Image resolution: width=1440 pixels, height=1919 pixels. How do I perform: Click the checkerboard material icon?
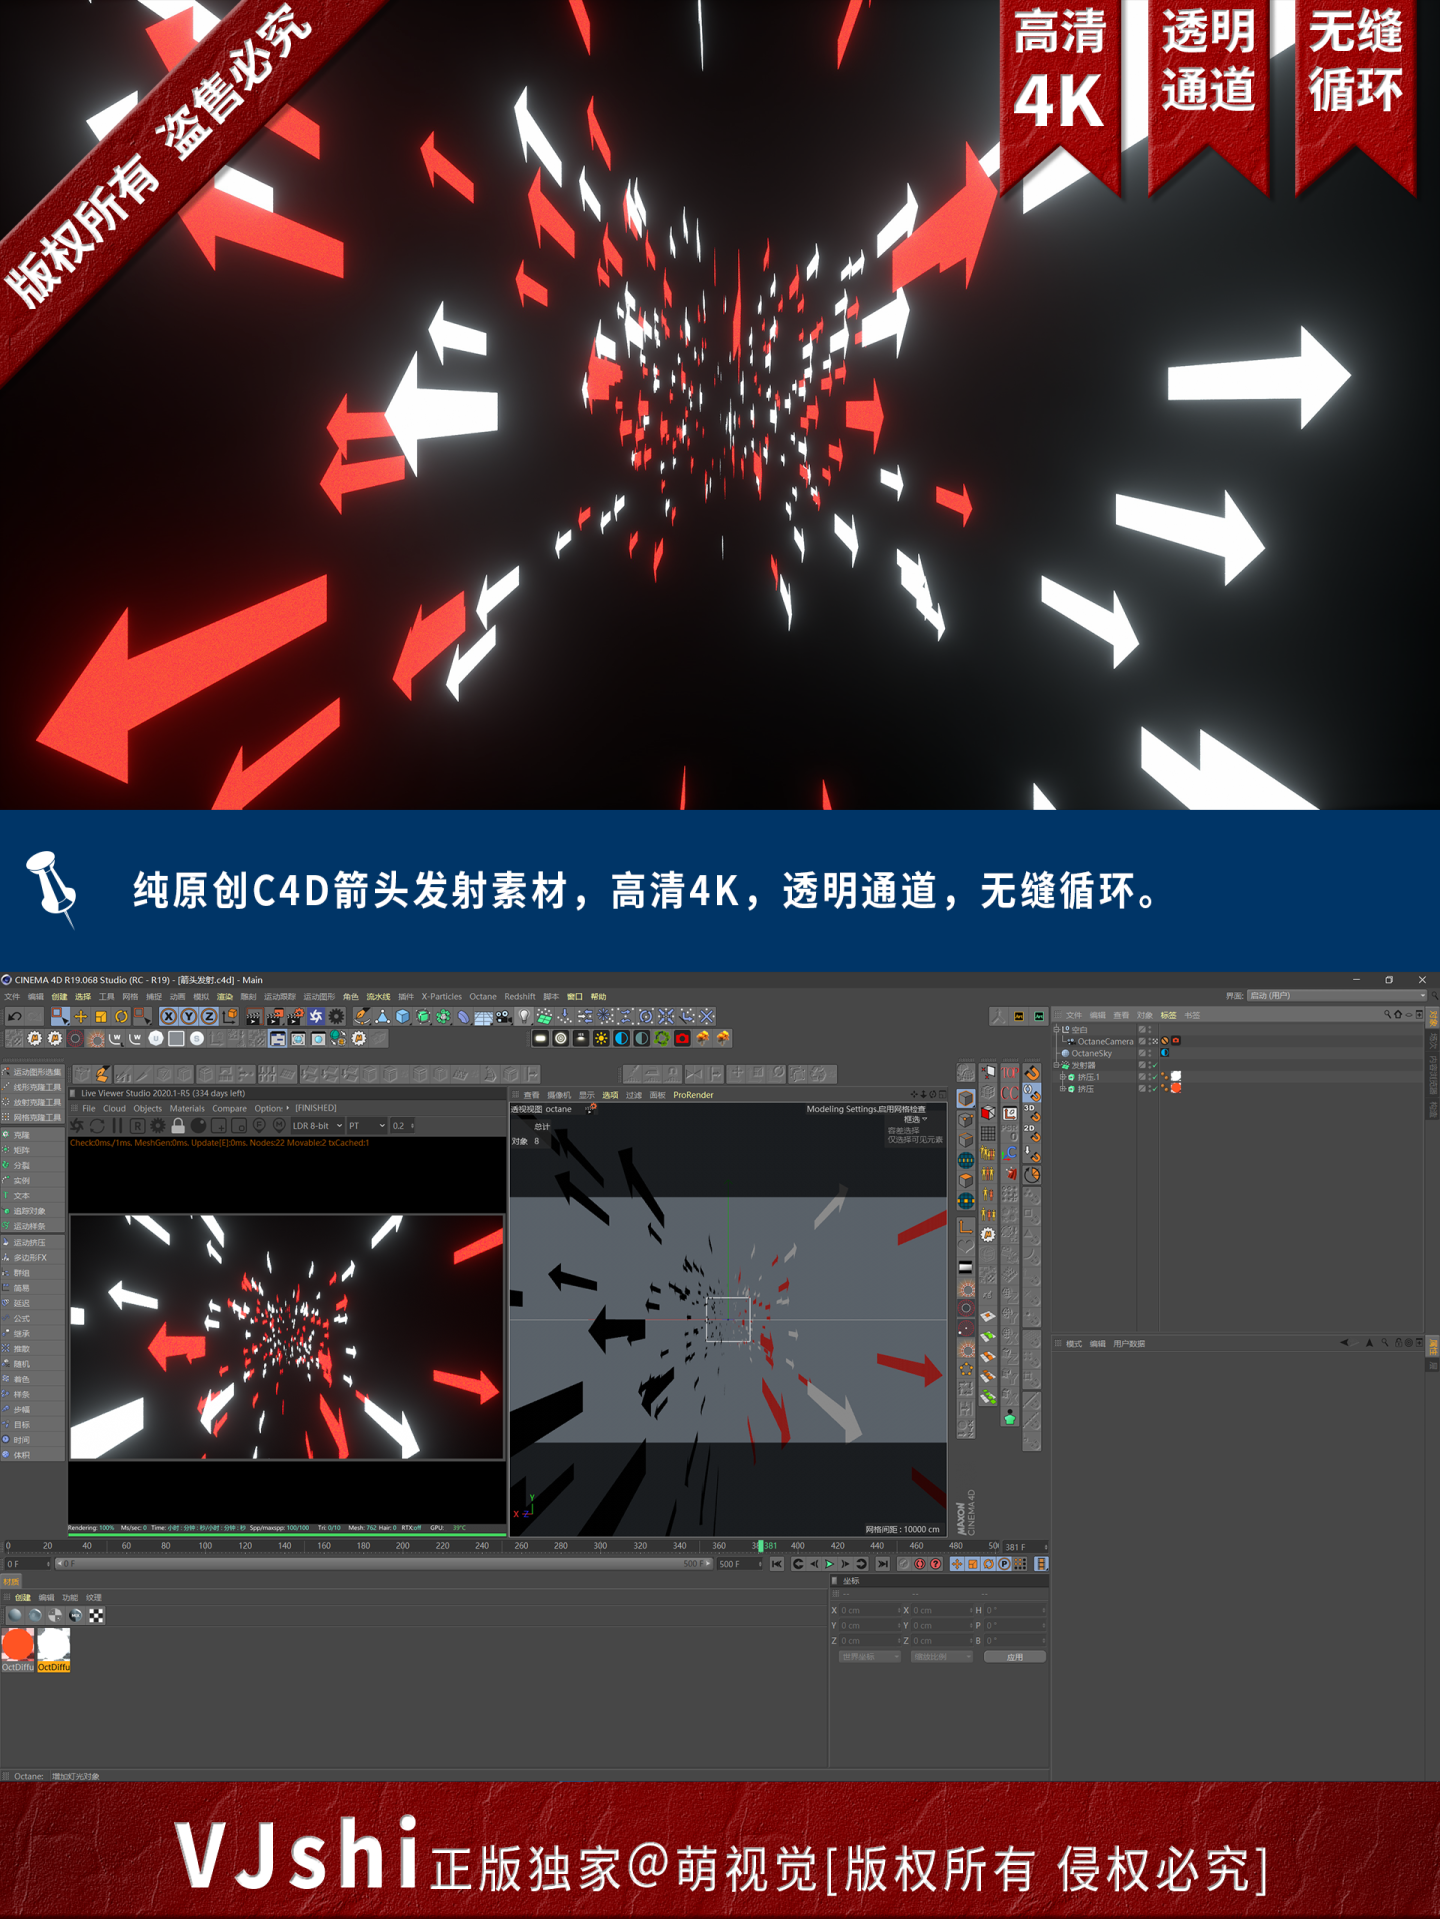tap(96, 1615)
